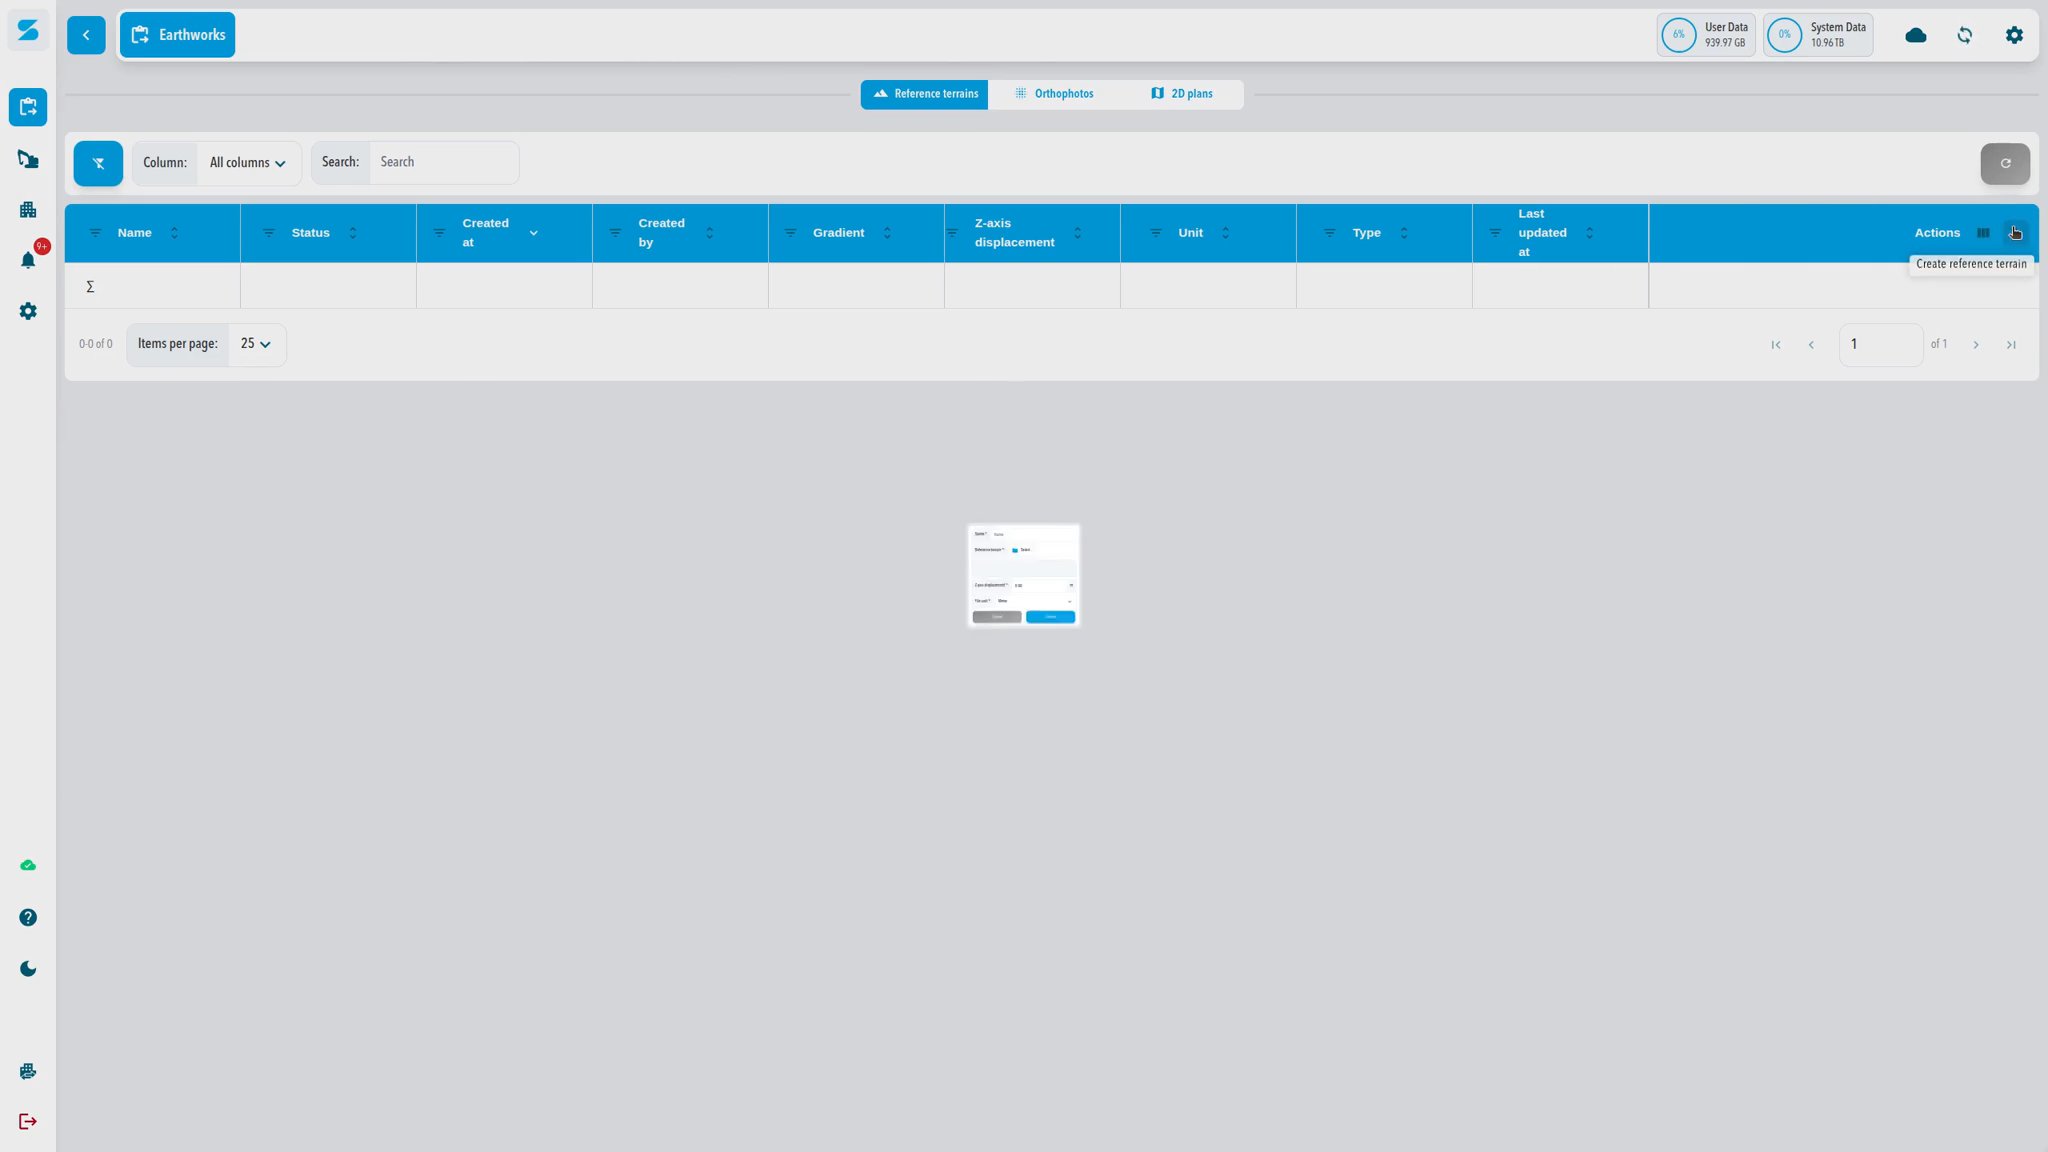Image resolution: width=2048 pixels, height=1152 pixels.
Task: Click the clear filters button
Action: tap(98, 163)
